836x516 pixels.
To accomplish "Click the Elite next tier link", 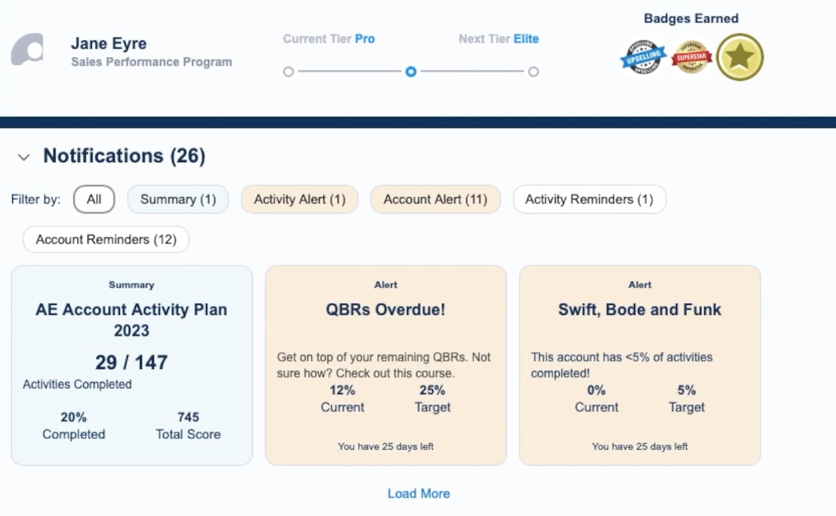I will 526,39.
